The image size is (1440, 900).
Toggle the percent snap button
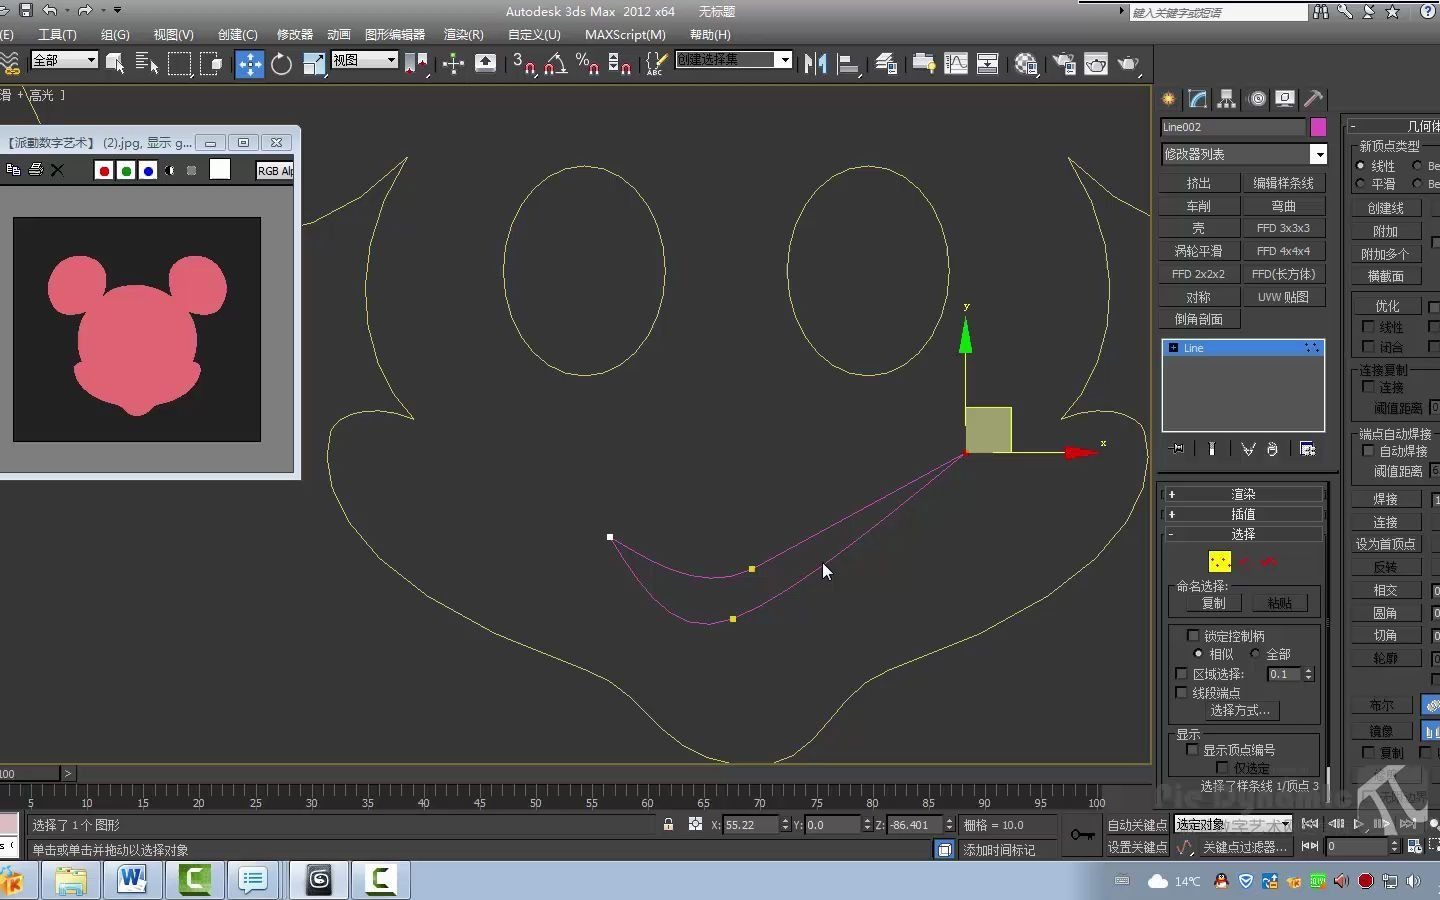pyautogui.click(x=588, y=64)
